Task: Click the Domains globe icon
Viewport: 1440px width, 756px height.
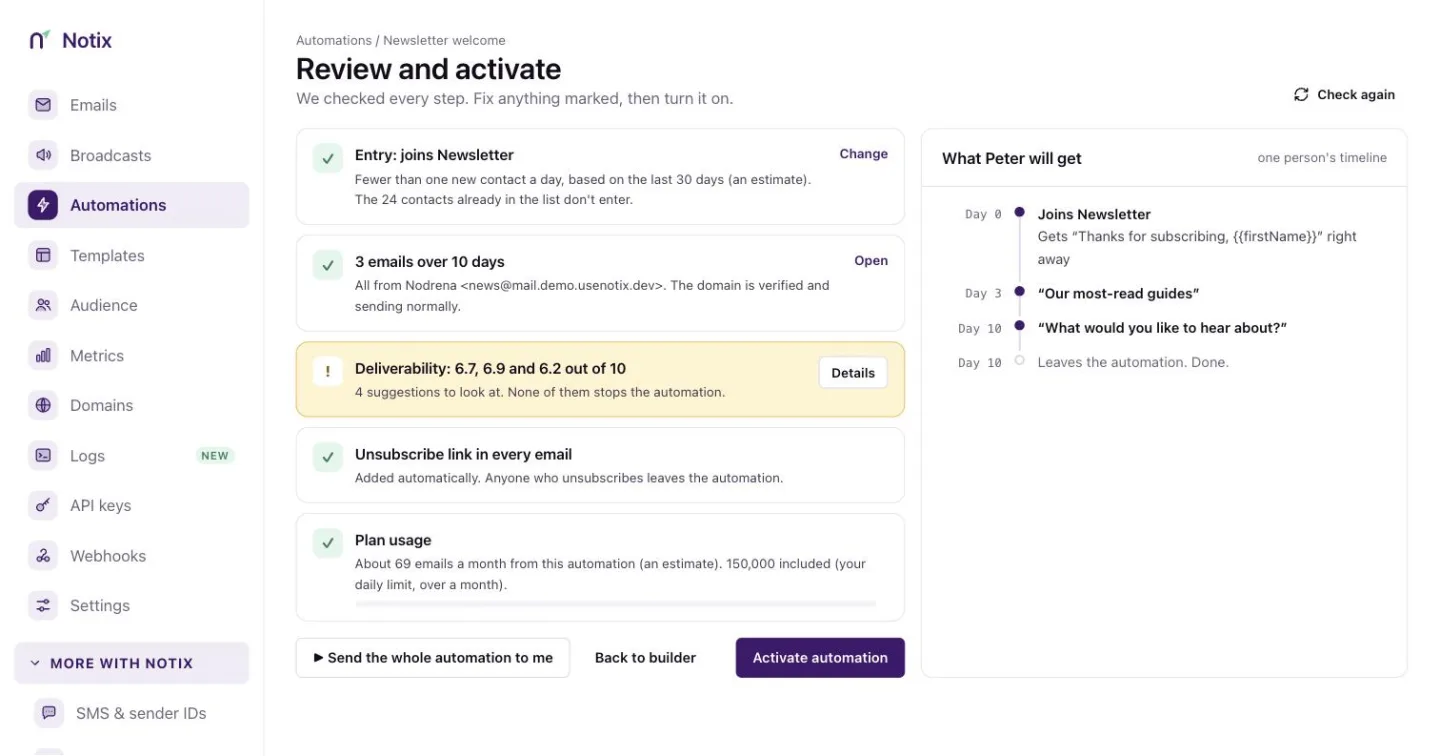Action: [x=43, y=405]
